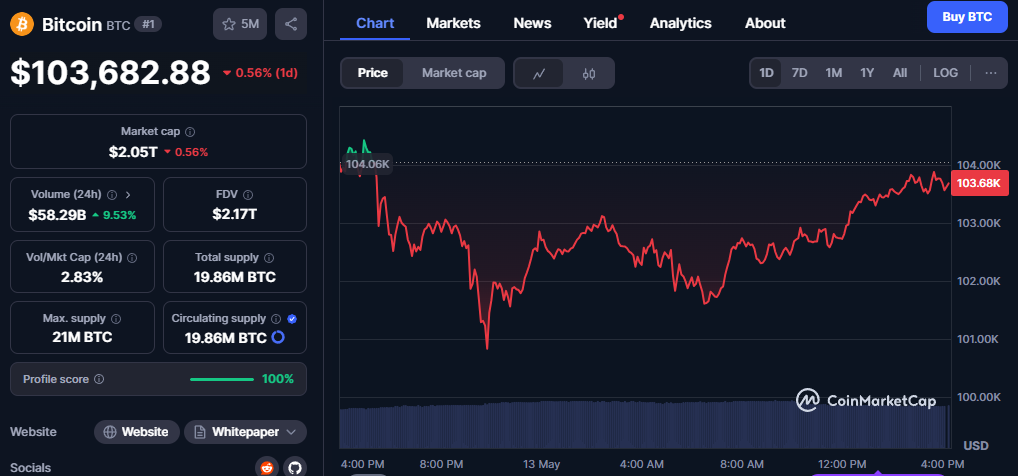Click the Profile score progress bar
This screenshot has height=476, width=1018.
(x=222, y=379)
